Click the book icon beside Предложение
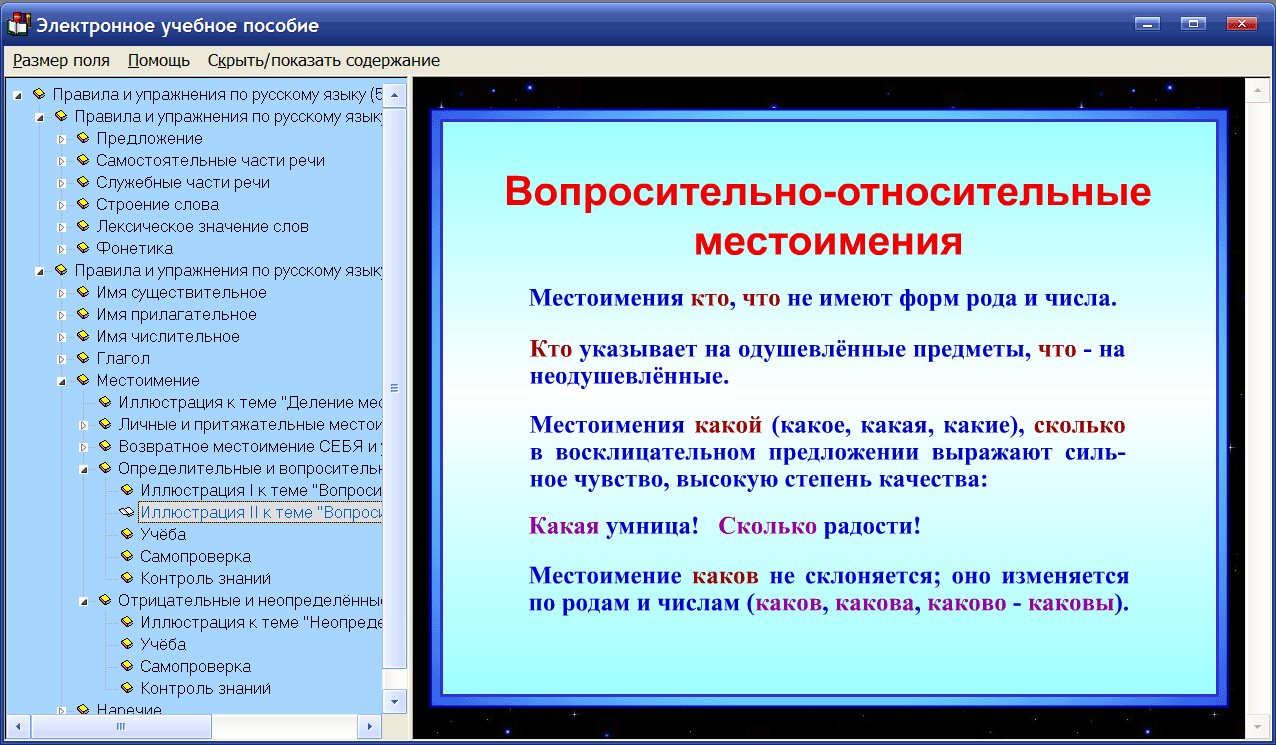Screen dimensions: 1276x745 [x=81, y=138]
